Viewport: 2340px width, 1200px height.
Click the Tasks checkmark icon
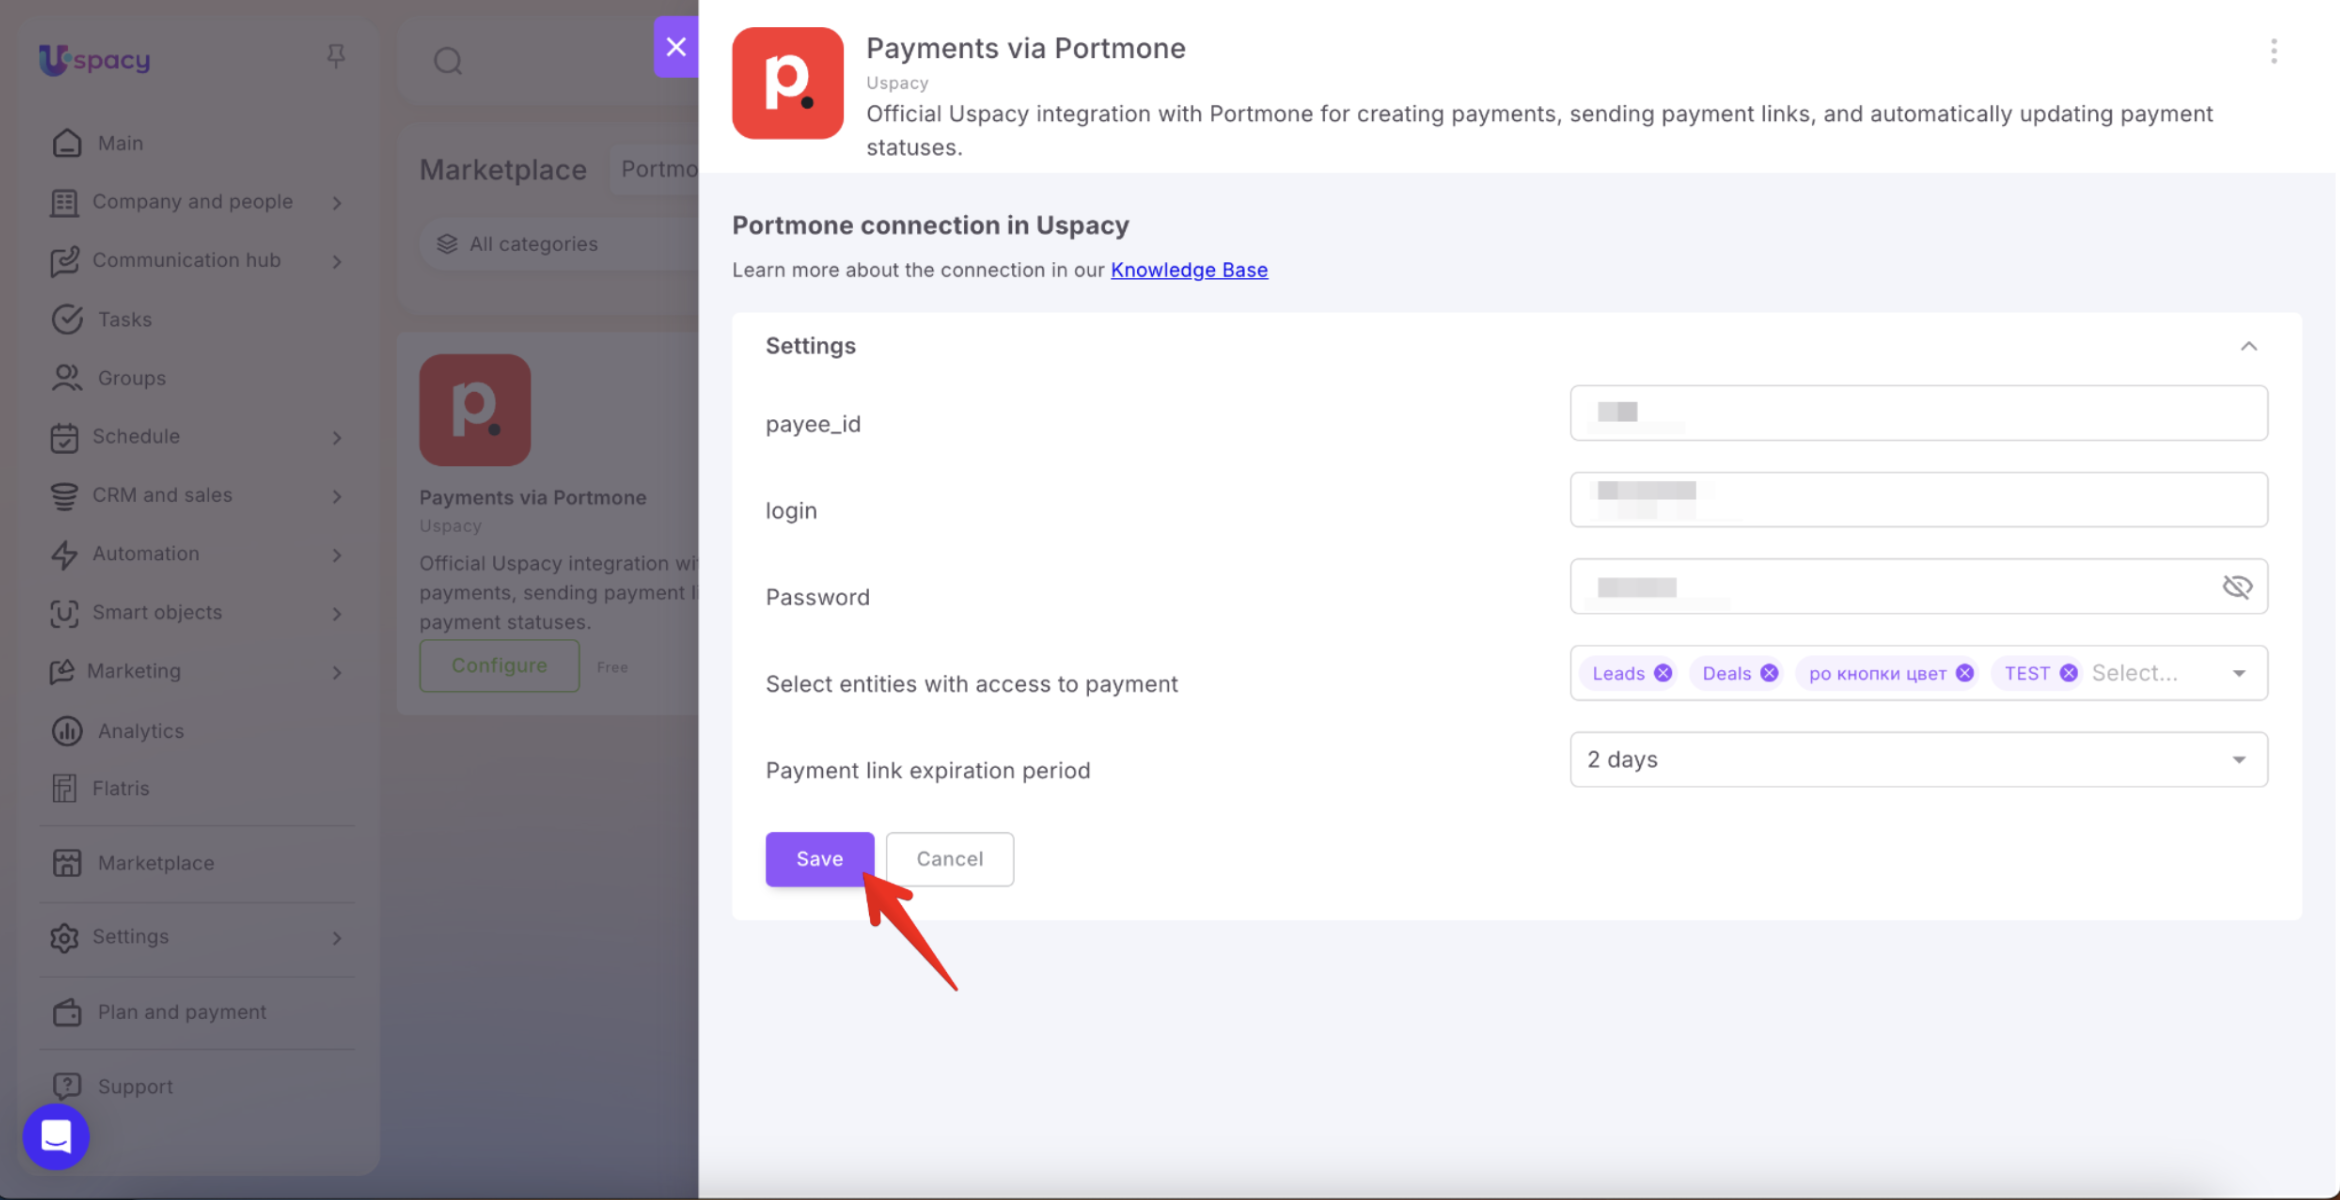point(67,319)
